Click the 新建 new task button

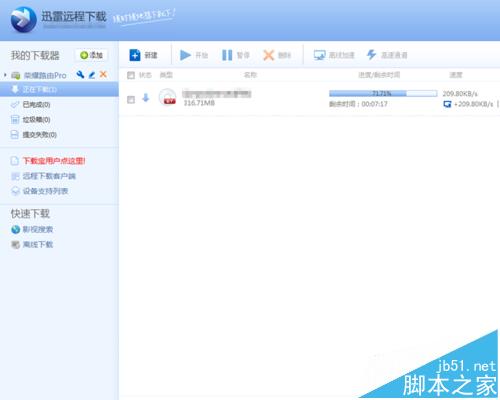143,55
